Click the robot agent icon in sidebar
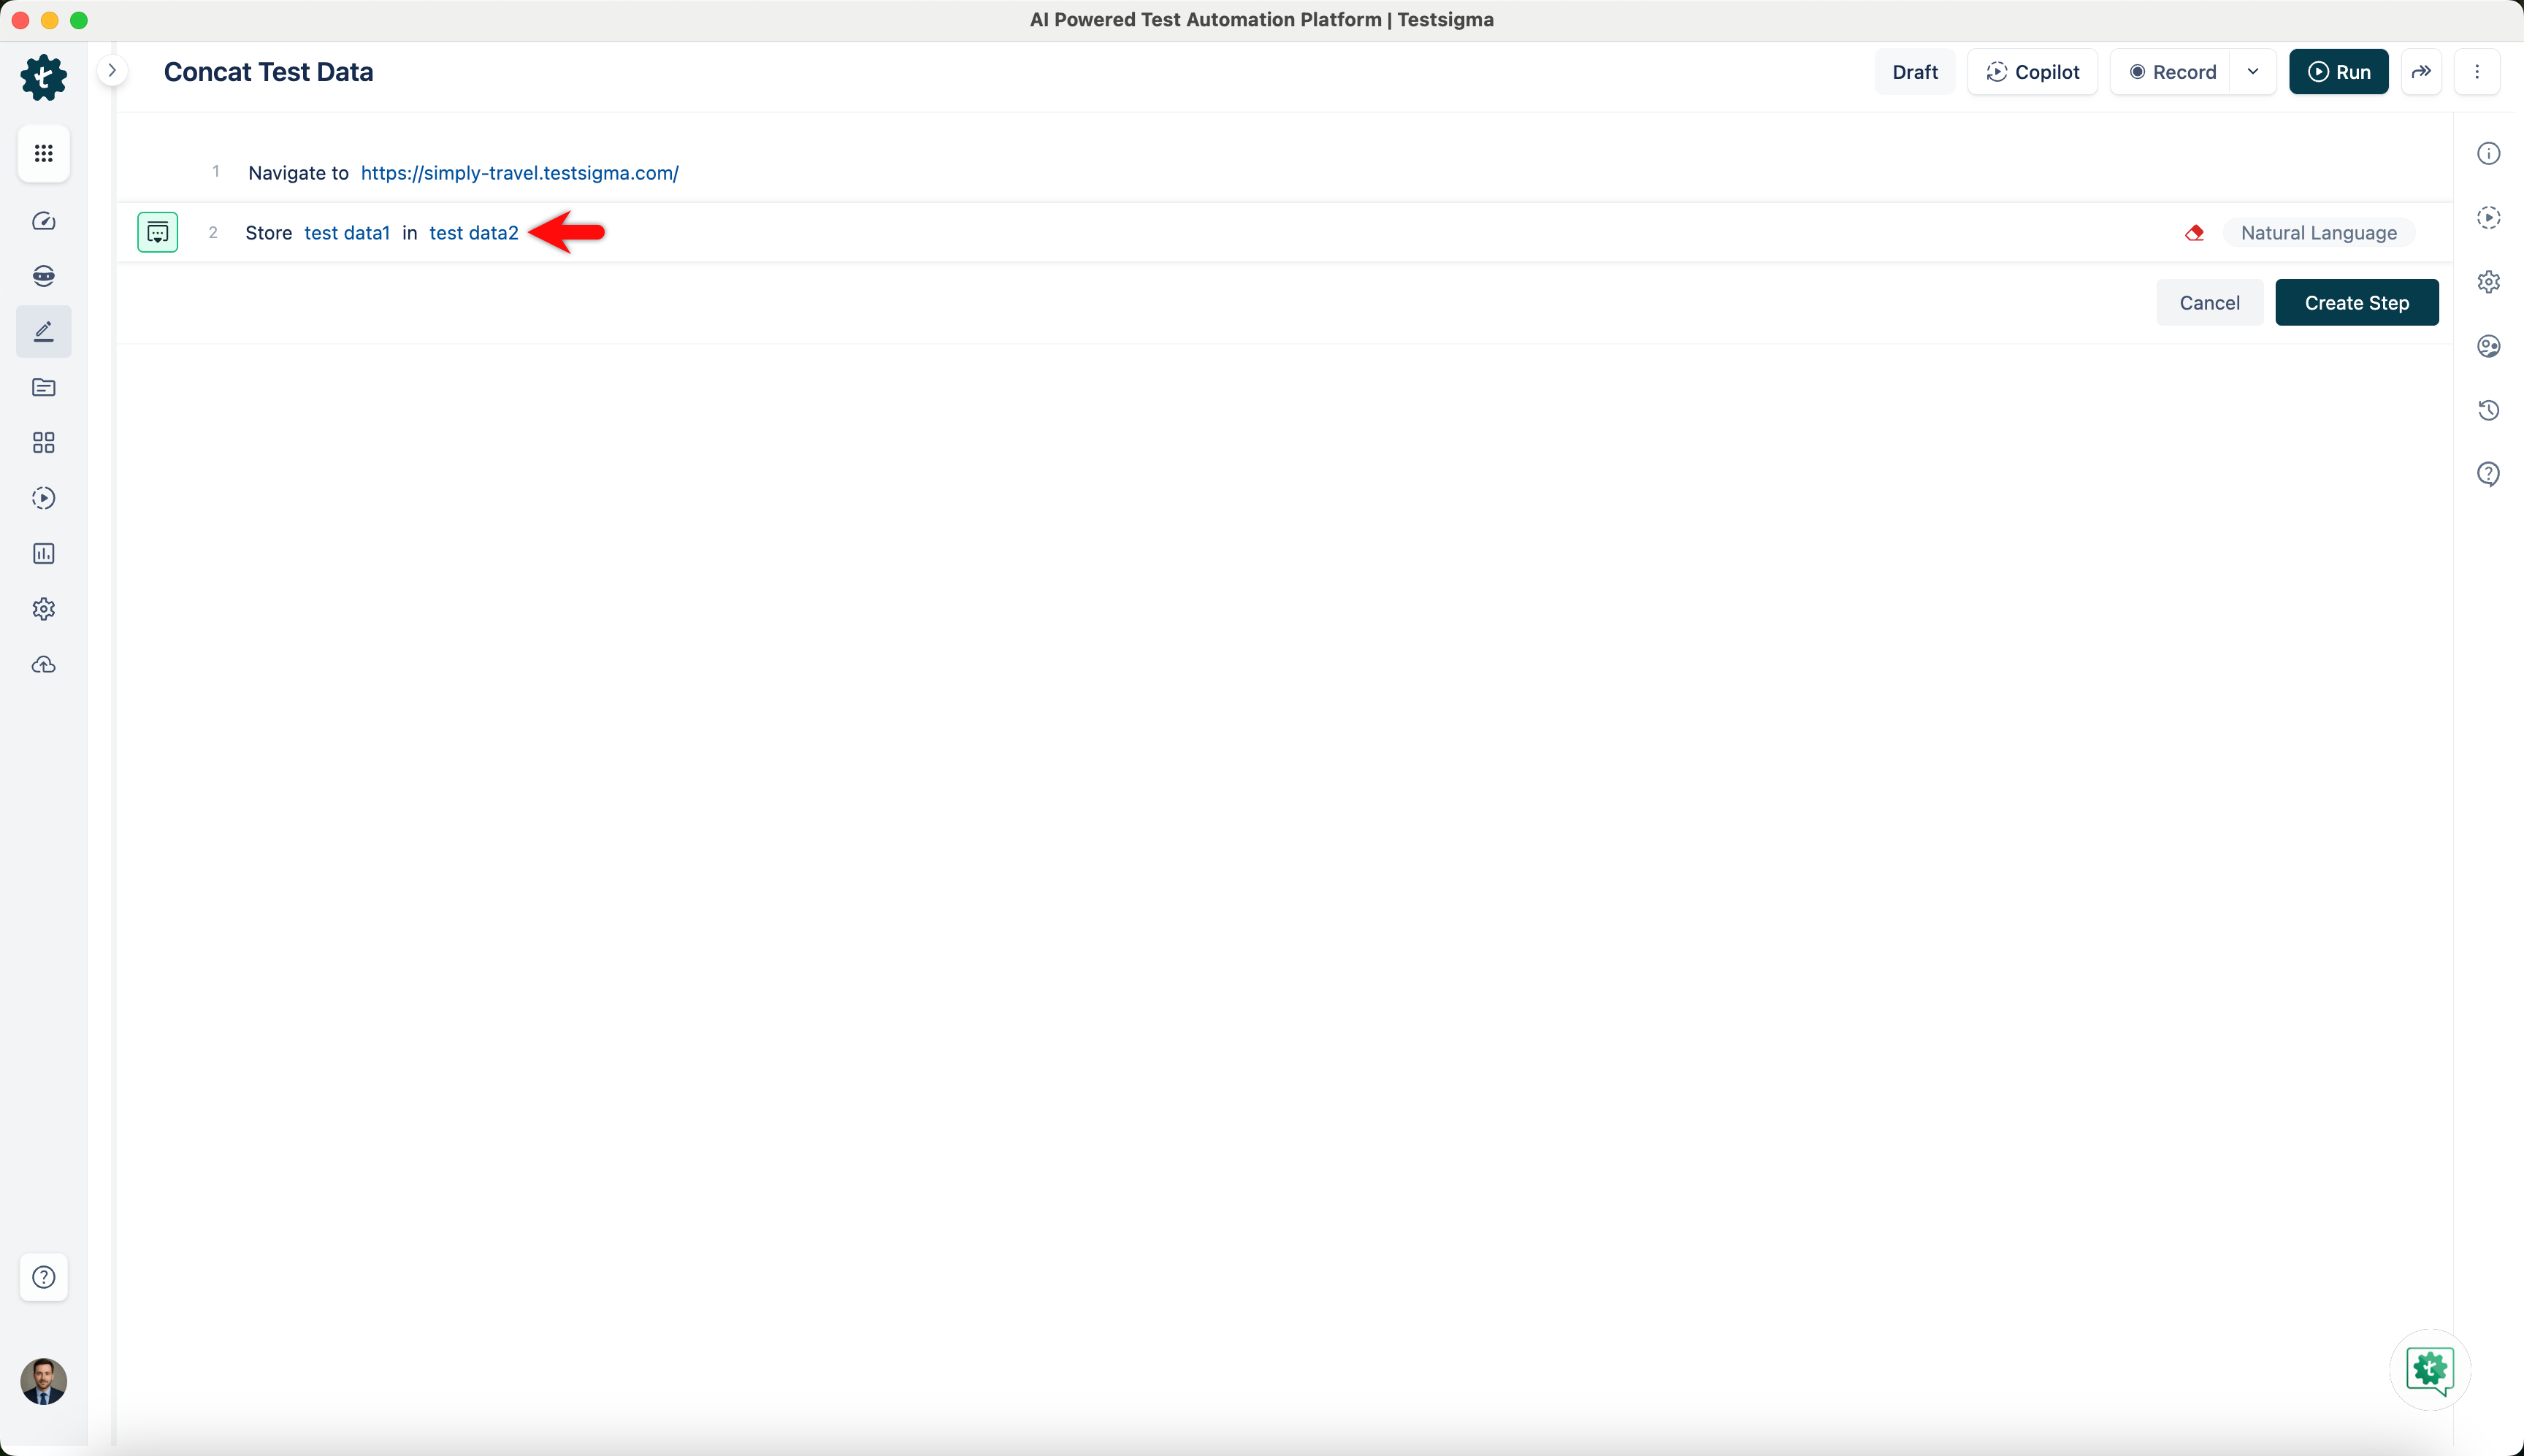The height and width of the screenshot is (1456, 2524). pyautogui.click(x=43, y=276)
